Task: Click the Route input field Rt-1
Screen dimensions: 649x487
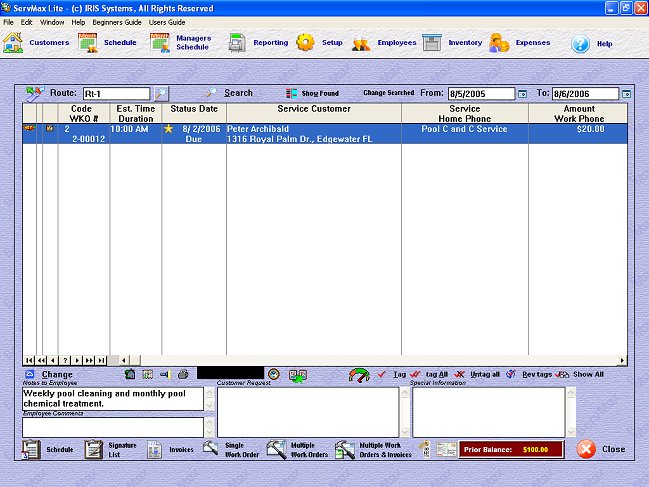Action: pyautogui.click(x=116, y=94)
